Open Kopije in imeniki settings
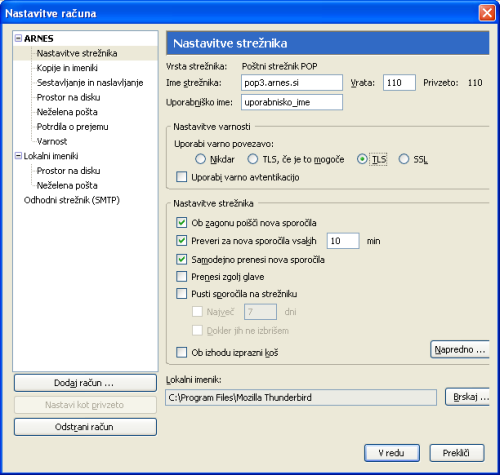Viewport: 500px width, 475px height. click(67, 68)
